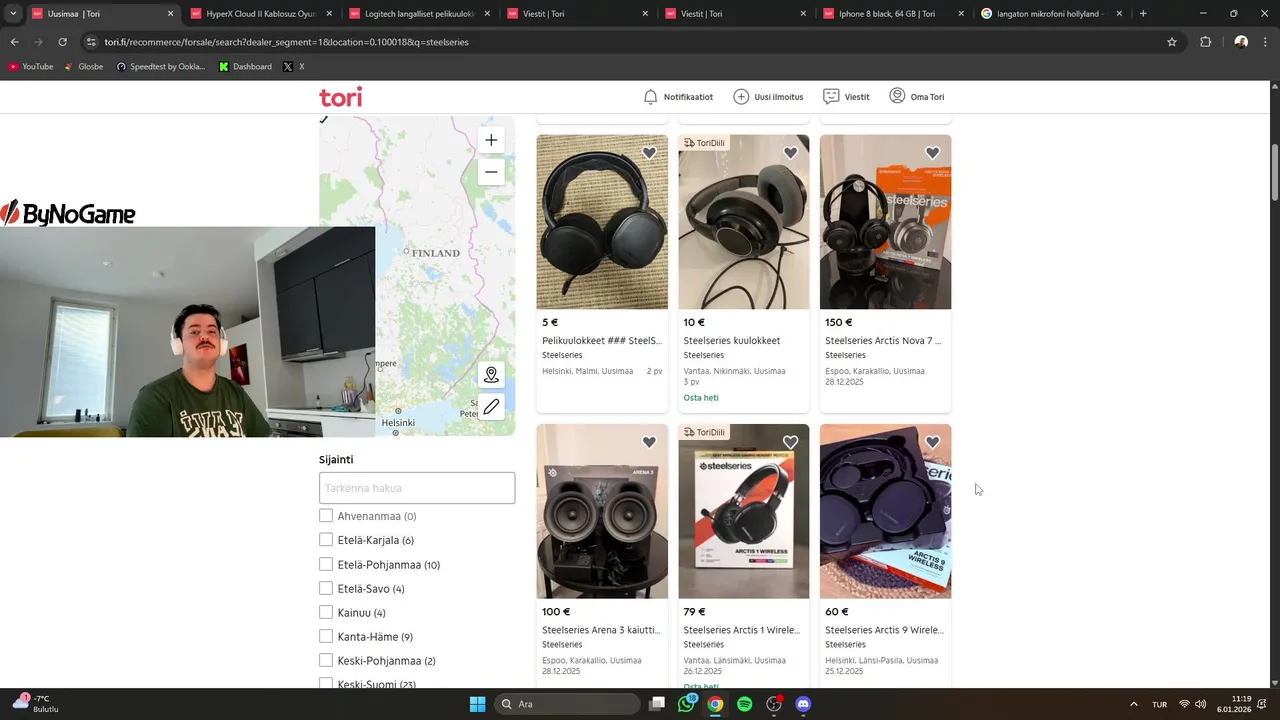The width and height of the screenshot is (1280, 720).
Task: Switch to the langaton mikrofoni hollyland tab
Action: point(1052,14)
